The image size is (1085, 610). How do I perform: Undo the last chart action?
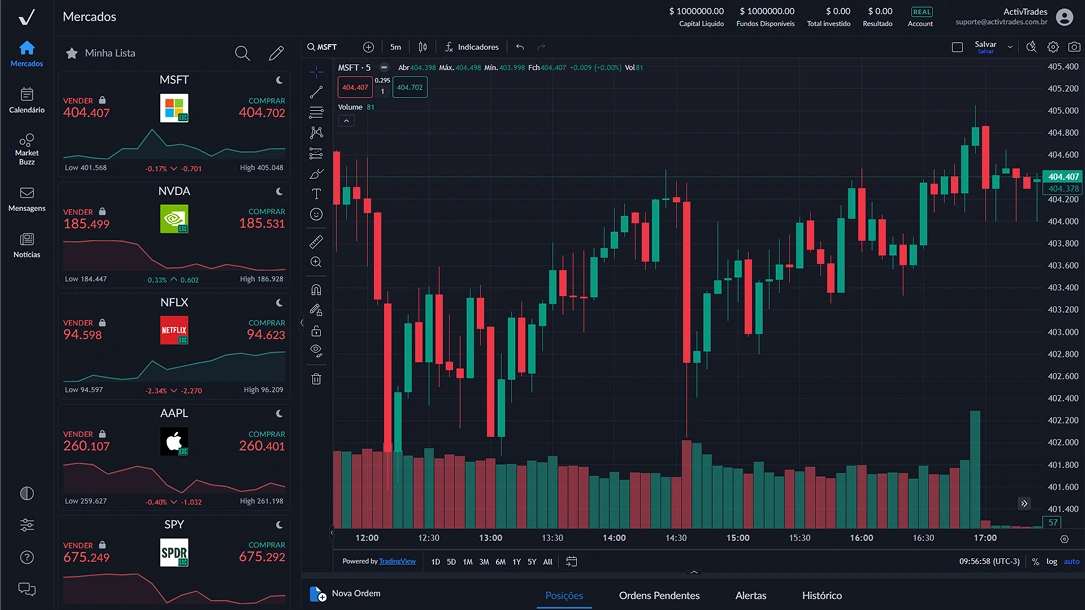(520, 47)
